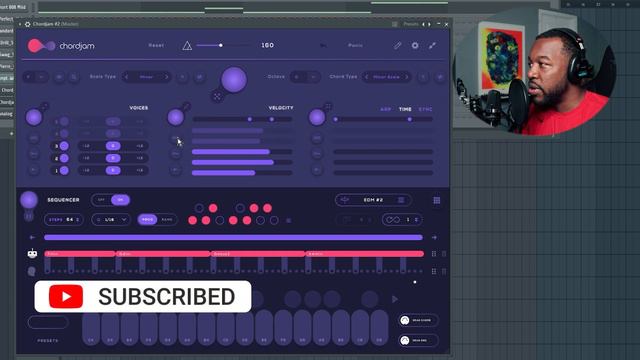This screenshot has width=640, height=360.
Task: Open Chordjam settings gear
Action: click(x=415, y=45)
